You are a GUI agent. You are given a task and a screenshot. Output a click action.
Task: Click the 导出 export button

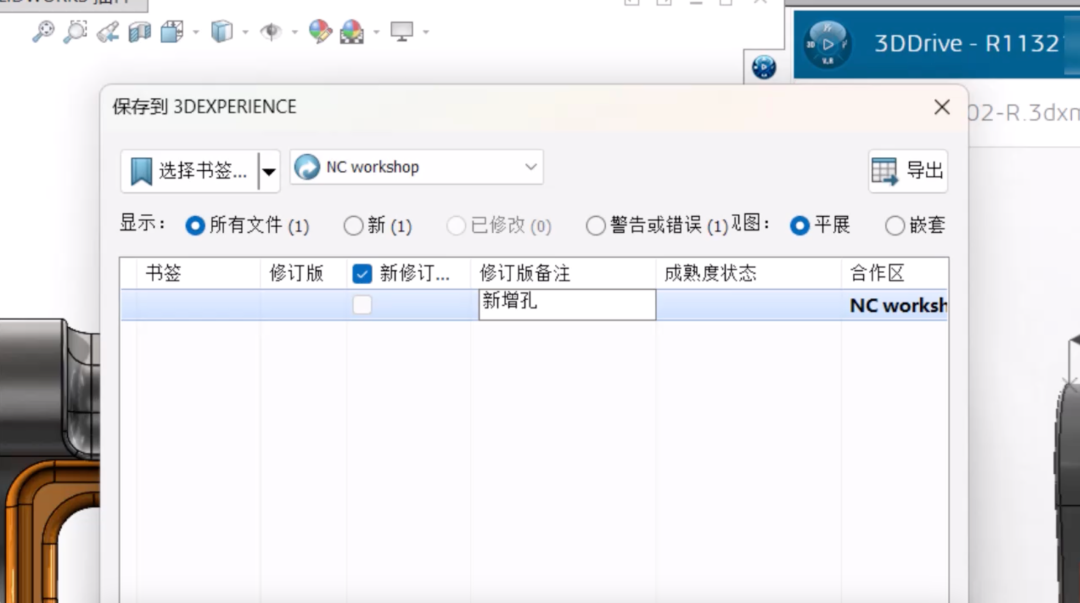tap(908, 171)
